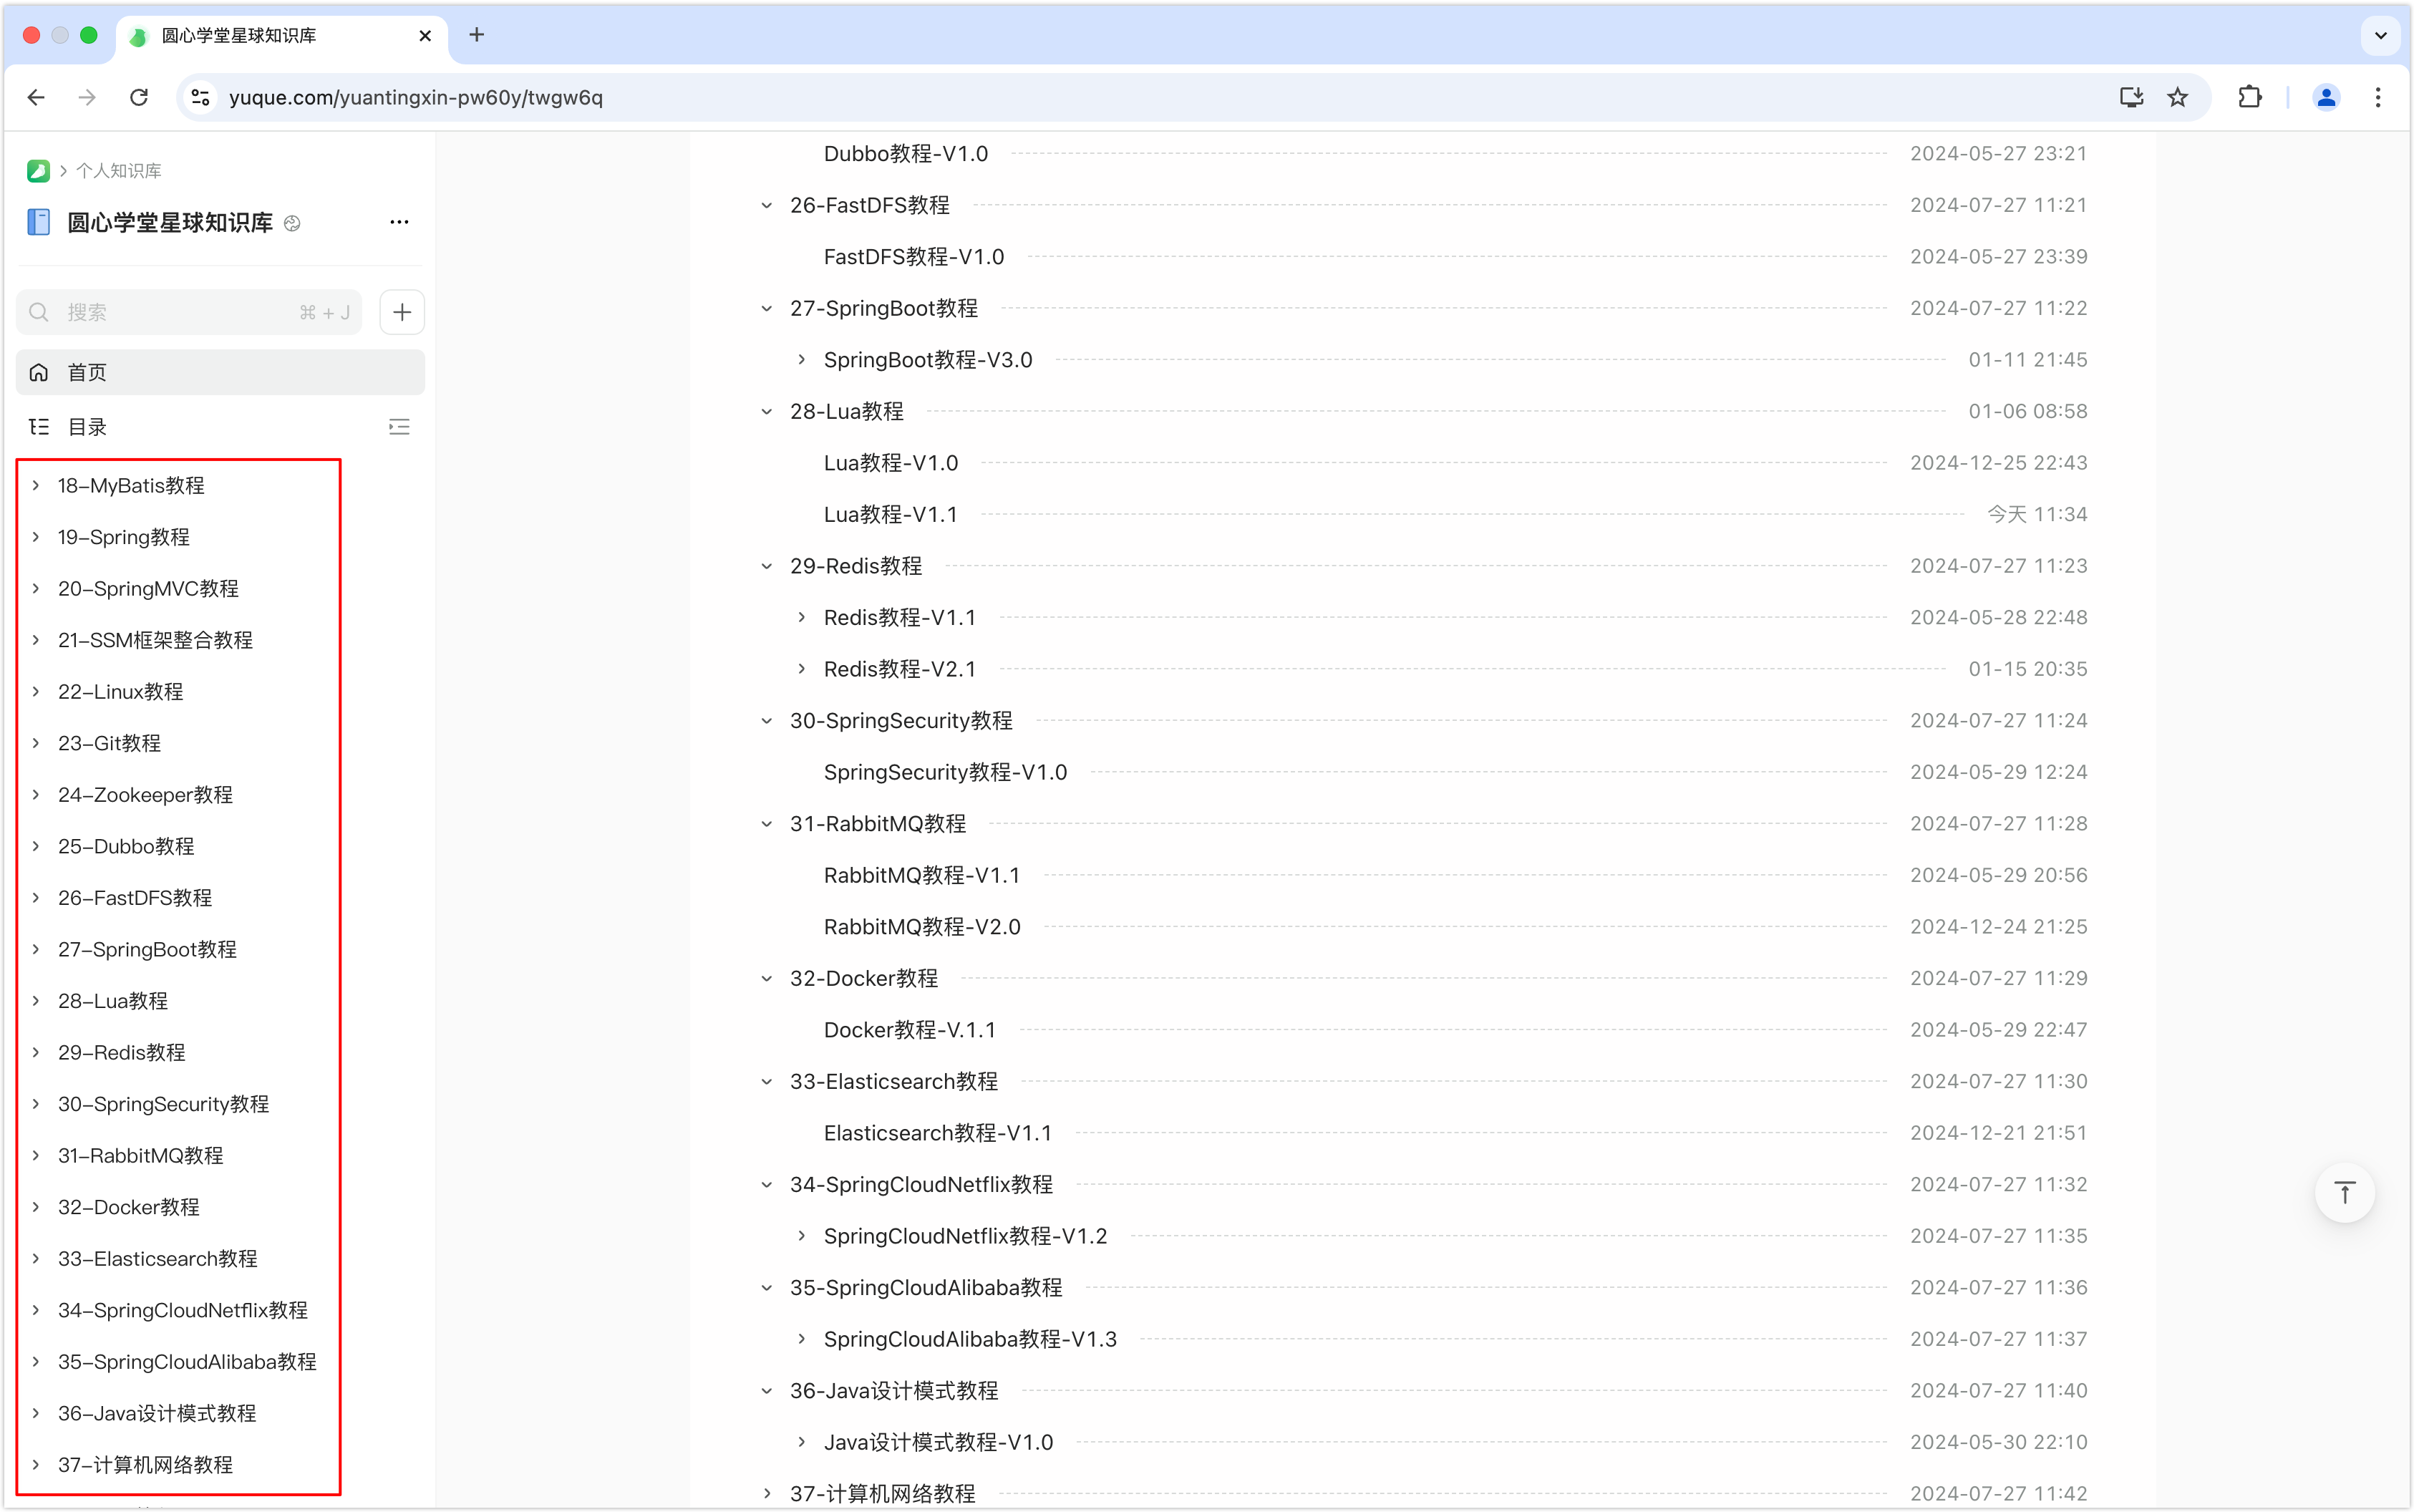The width and height of the screenshot is (2414, 1512).
Task: Toggle the collapse-all directory icon
Action: 399,427
